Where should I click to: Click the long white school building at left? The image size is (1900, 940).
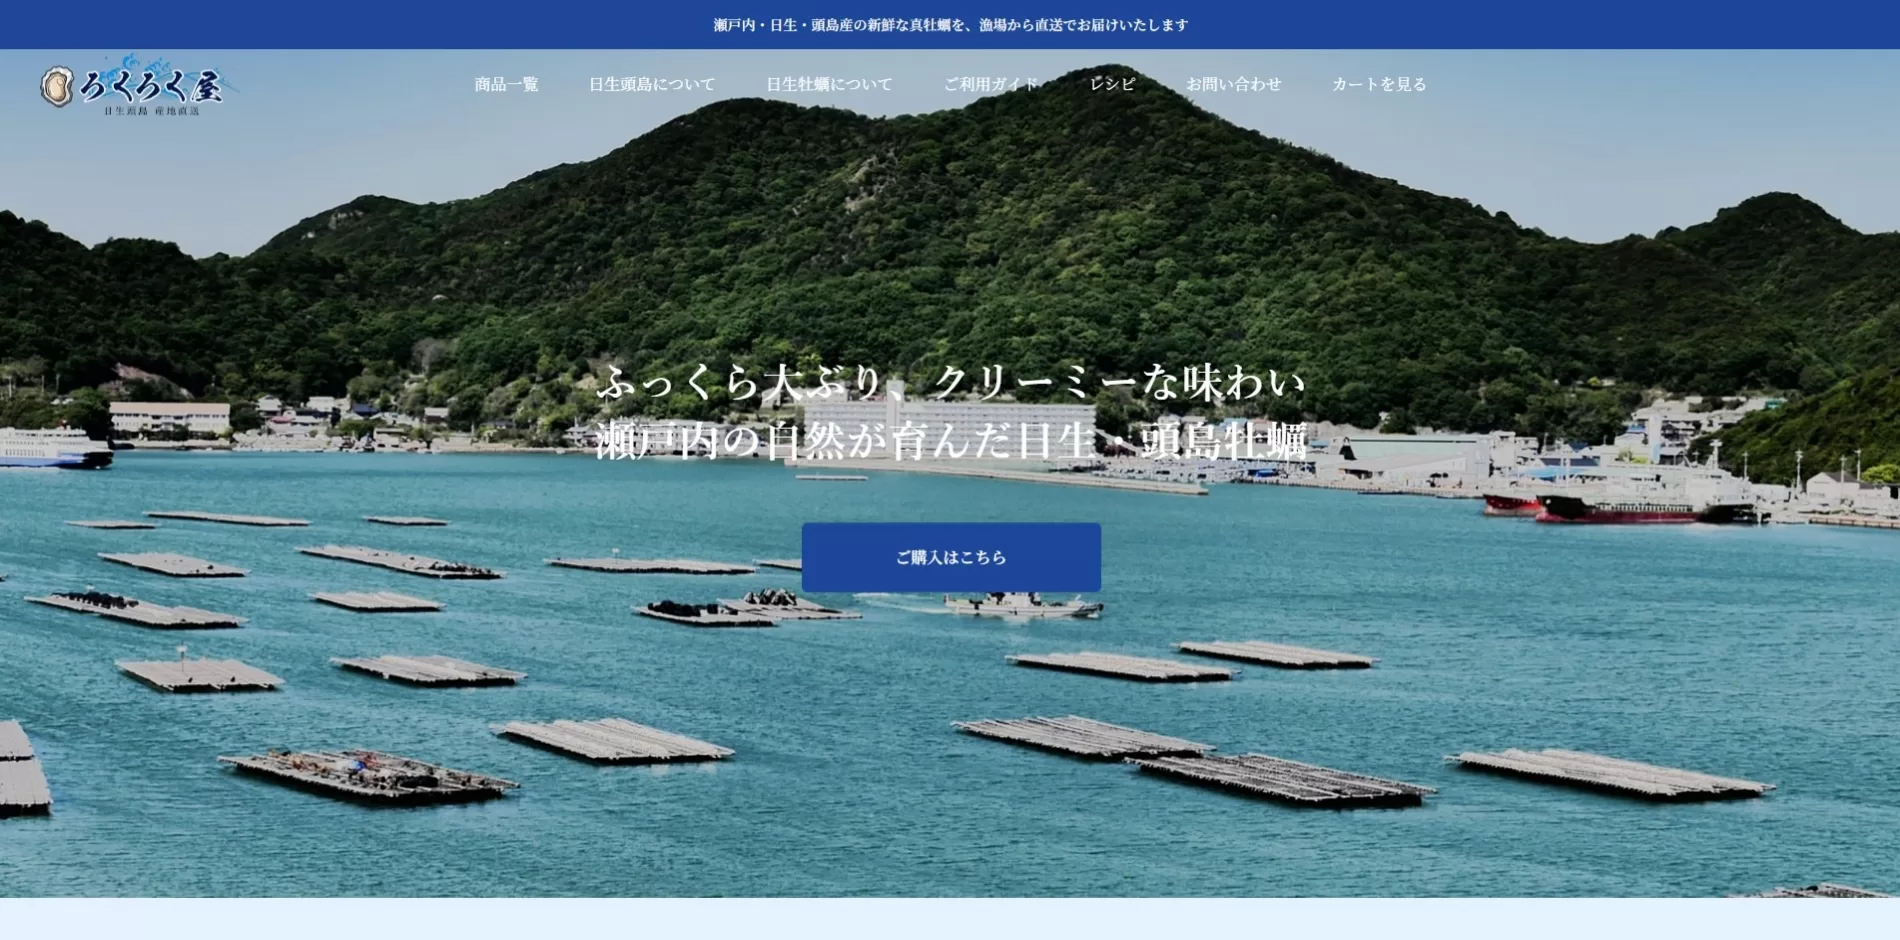(169, 416)
